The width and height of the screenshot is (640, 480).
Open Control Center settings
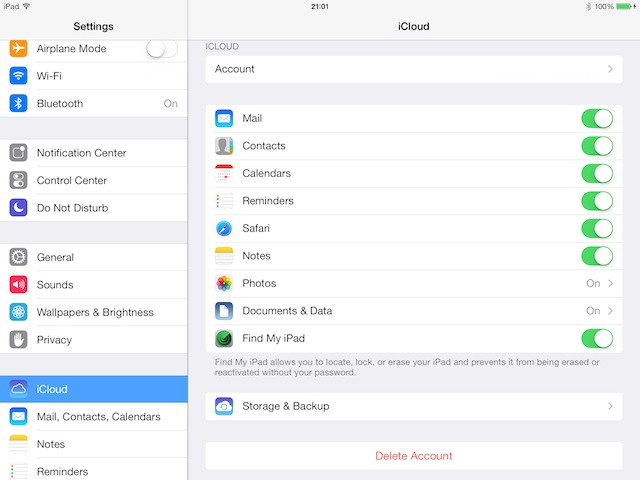pyautogui.click(x=93, y=180)
